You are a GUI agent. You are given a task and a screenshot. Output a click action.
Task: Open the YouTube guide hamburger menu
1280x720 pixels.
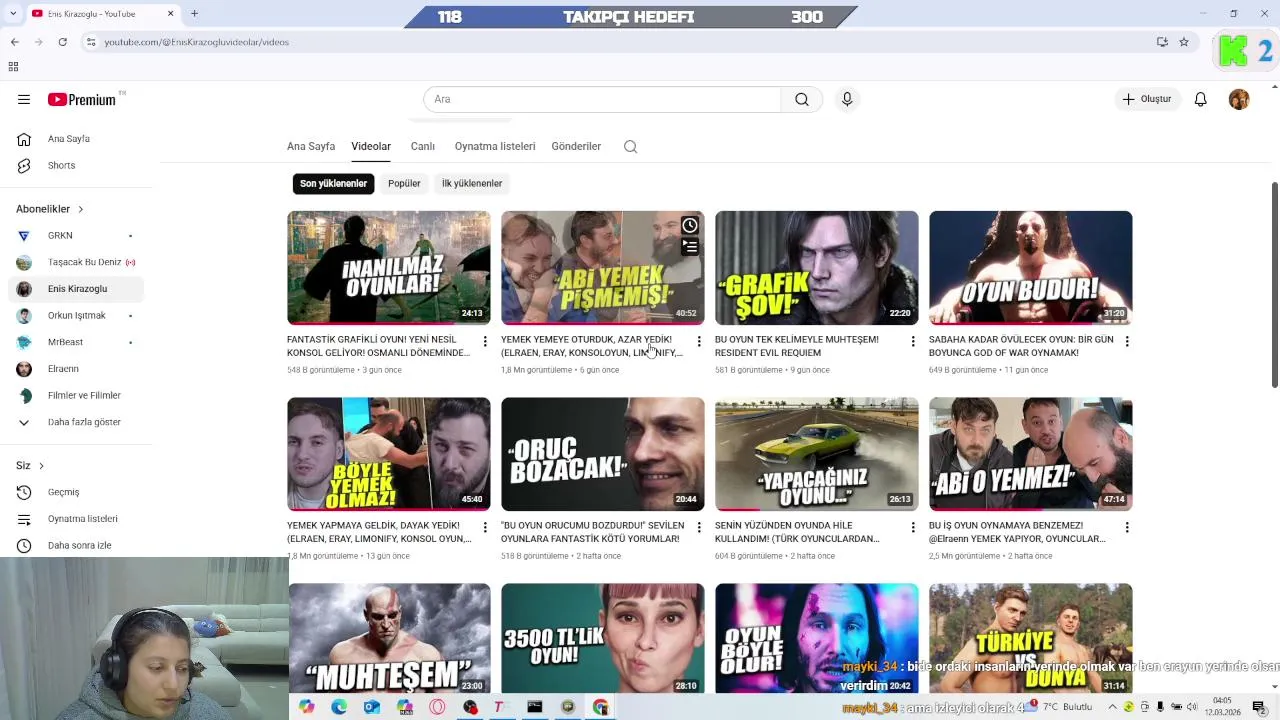tap(24, 99)
